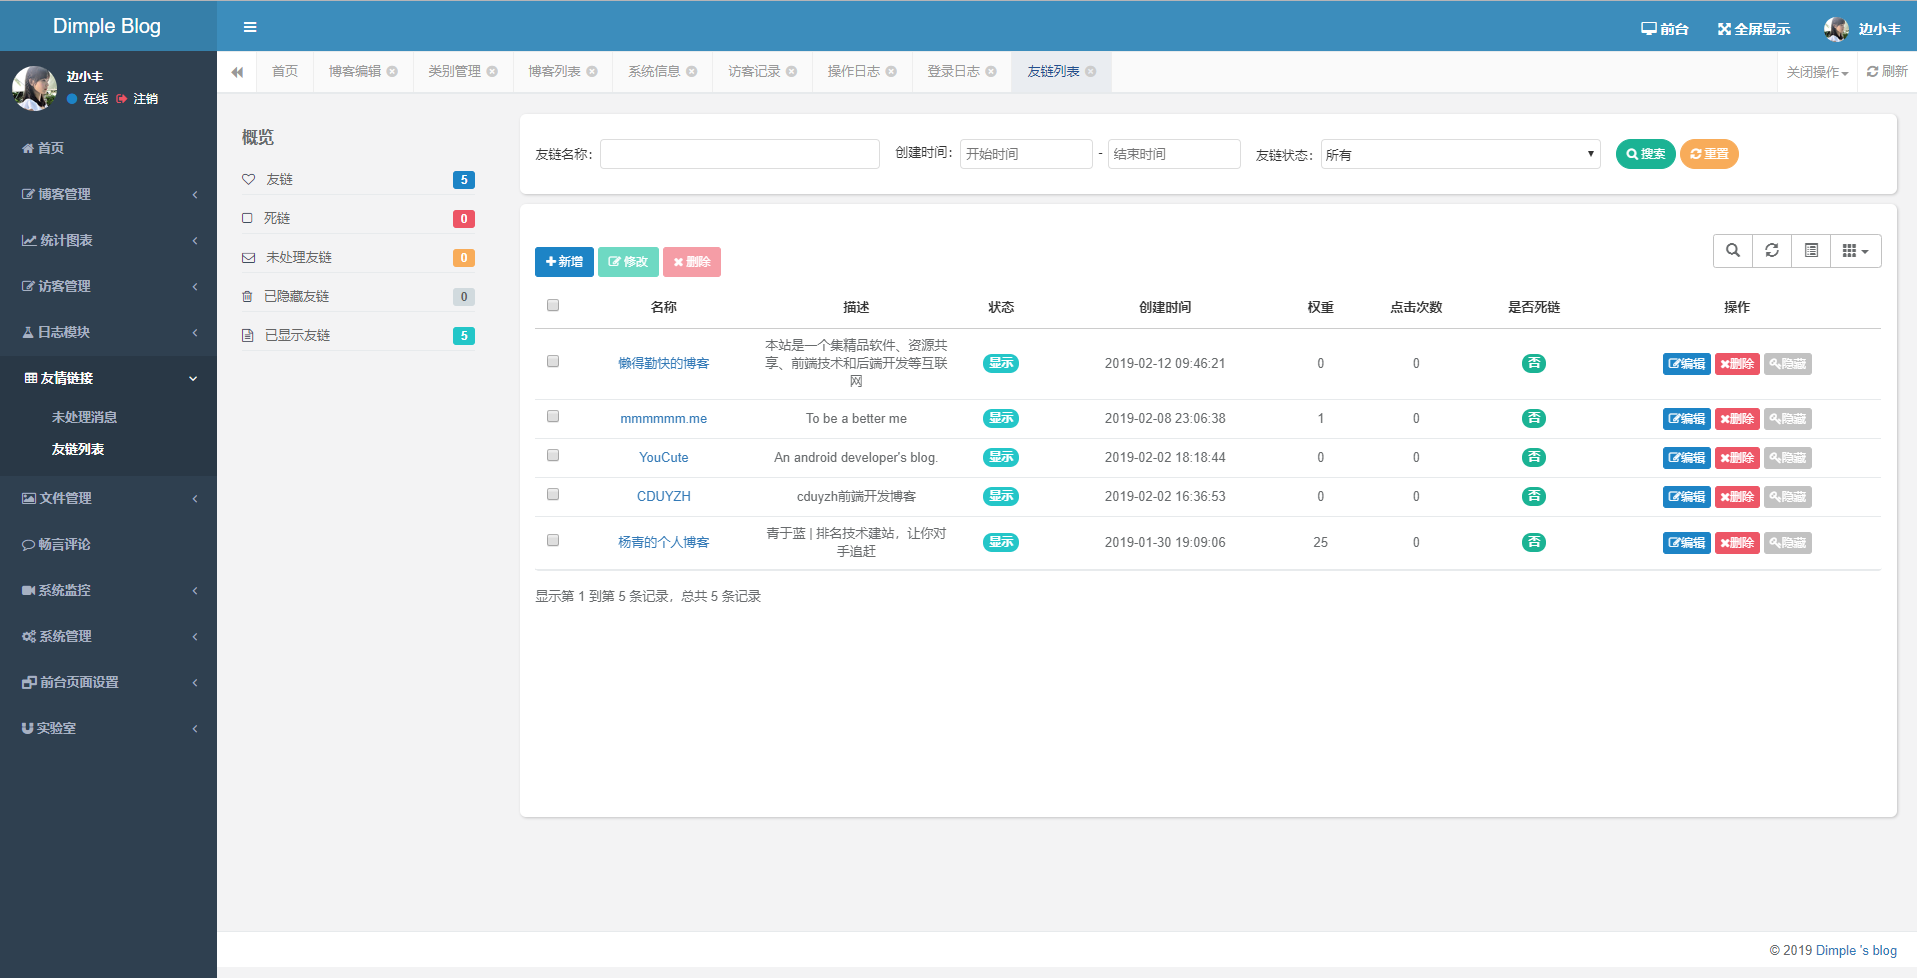Focus the 友链名称 input field
1917x978 pixels.
(740, 154)
